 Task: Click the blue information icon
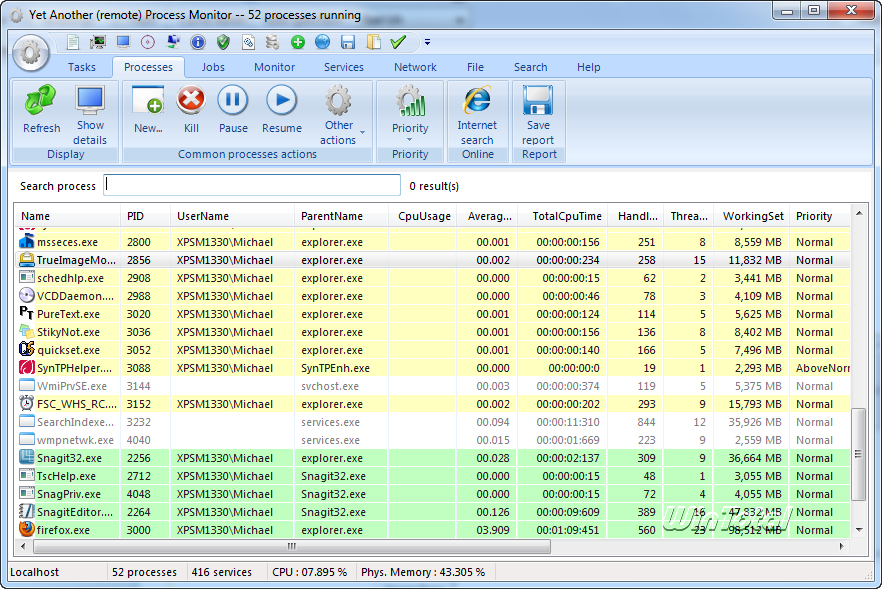pos(198,42)
